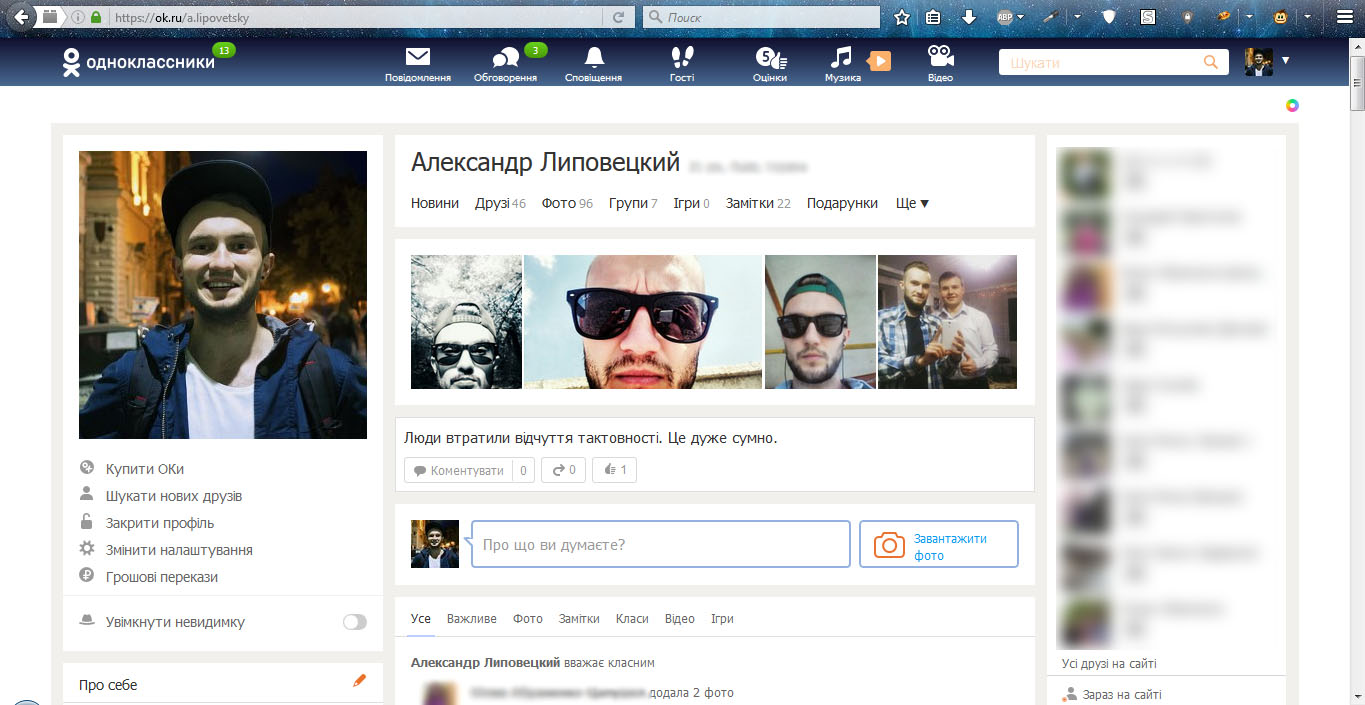
Task: Open the Гості guests section
Action: (681, 57)
